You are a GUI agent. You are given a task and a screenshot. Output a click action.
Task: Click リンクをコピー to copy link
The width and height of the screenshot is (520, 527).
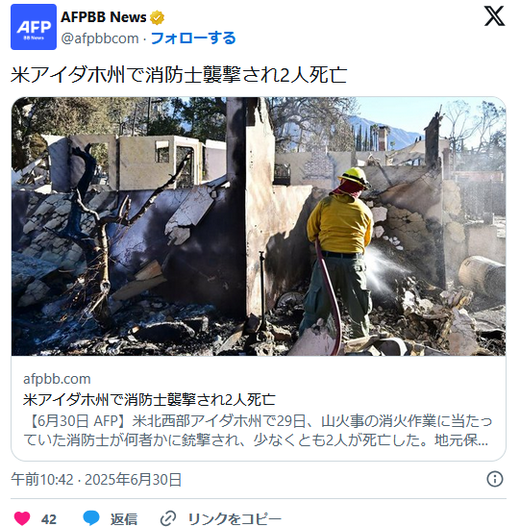tap(234, 519)
